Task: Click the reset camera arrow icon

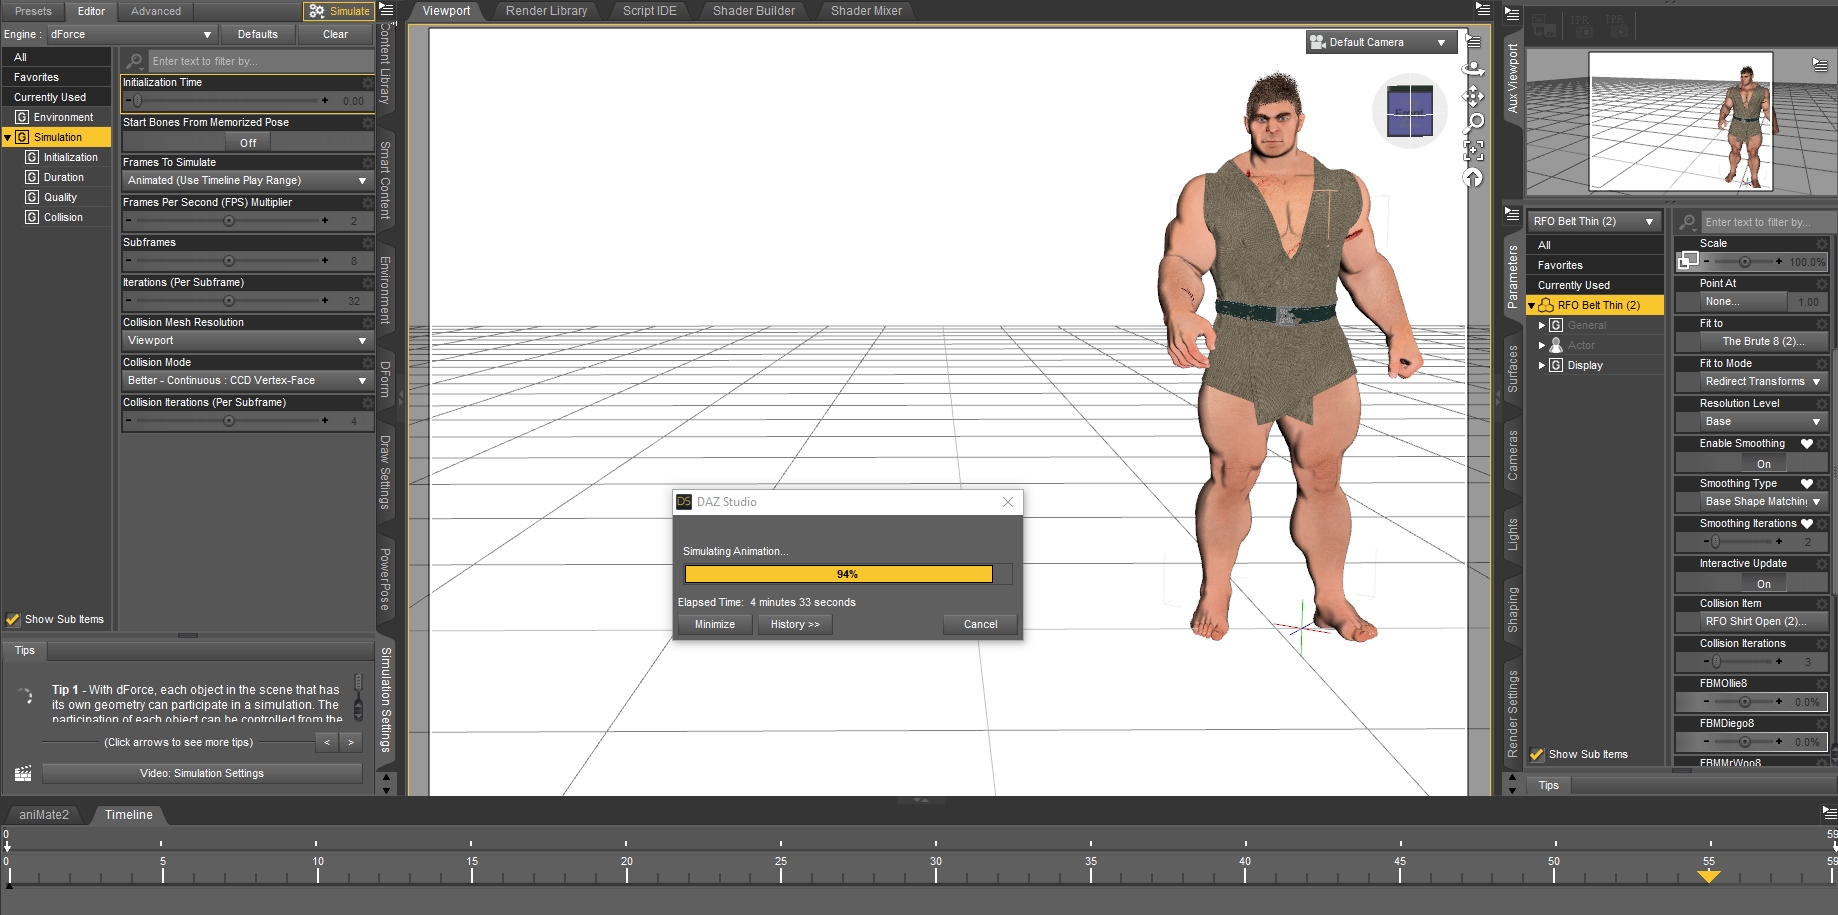Action: [x=1473, y=177]
